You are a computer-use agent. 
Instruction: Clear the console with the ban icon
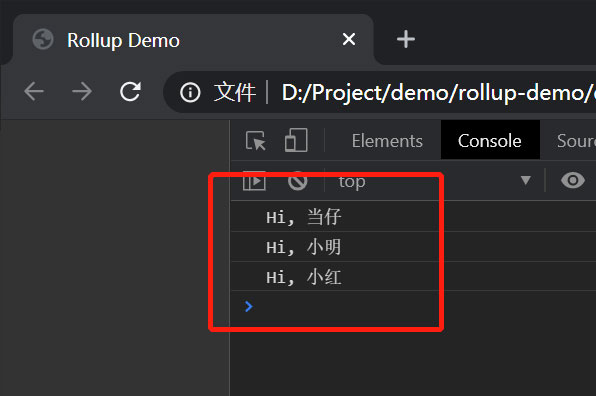pyautogui.click(x=298, y=181)
